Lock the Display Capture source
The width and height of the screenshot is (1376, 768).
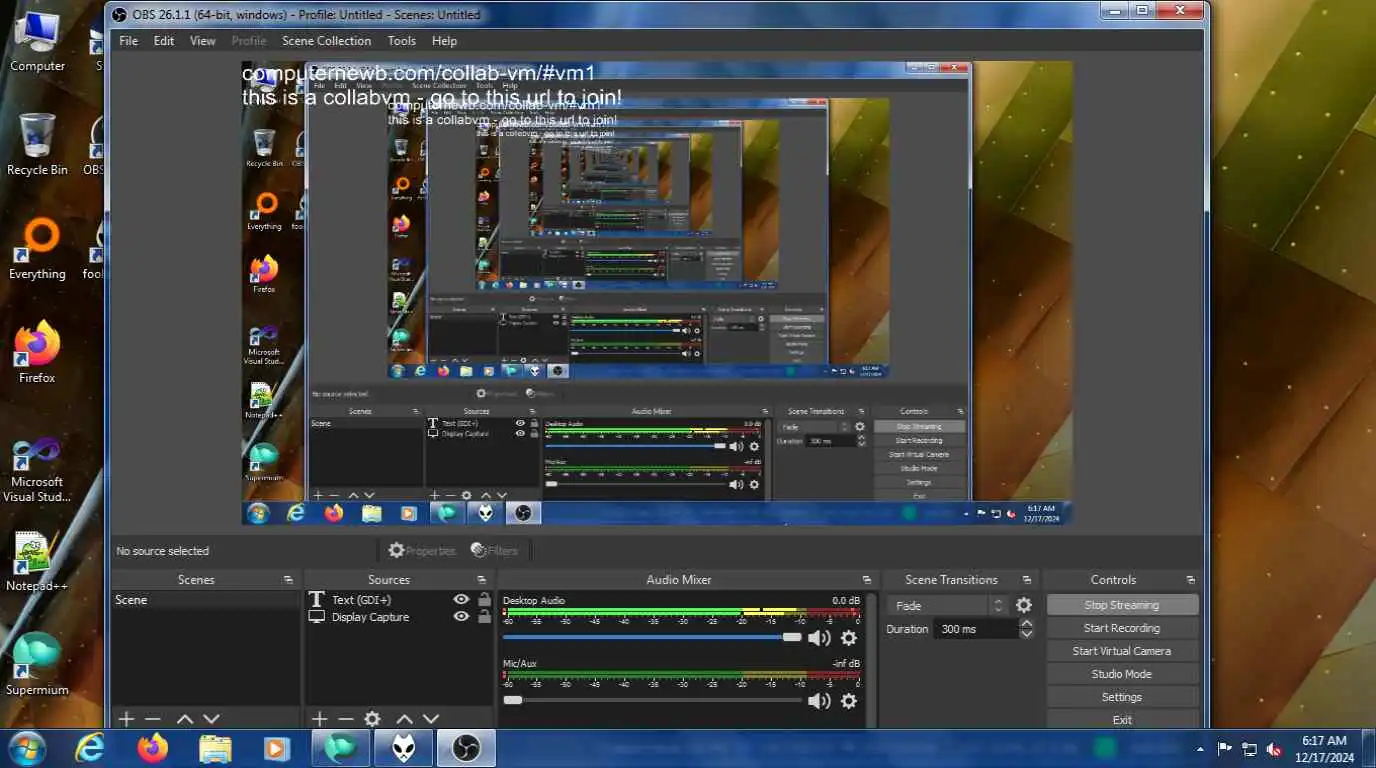484,617
